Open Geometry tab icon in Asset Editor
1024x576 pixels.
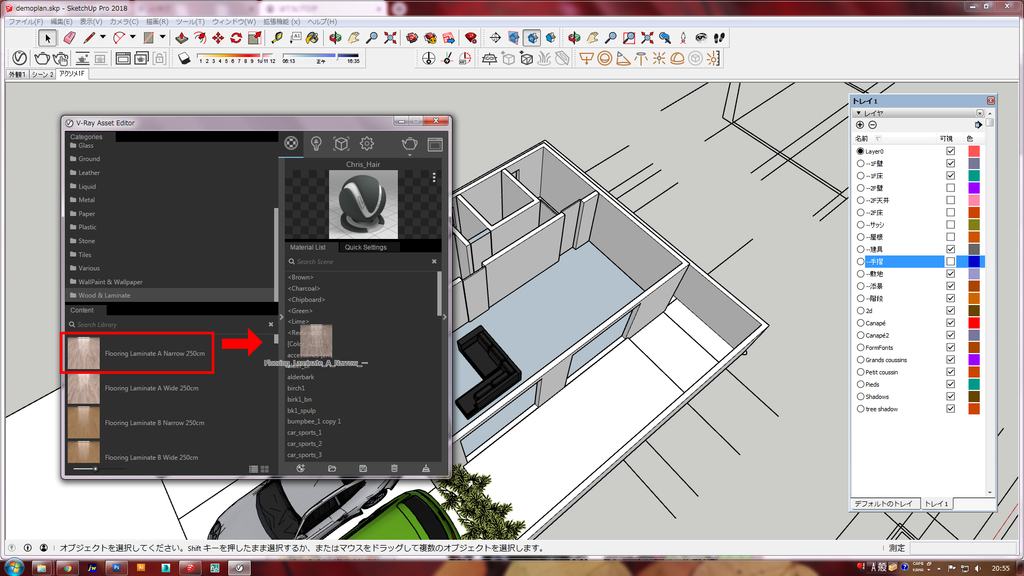341,143
